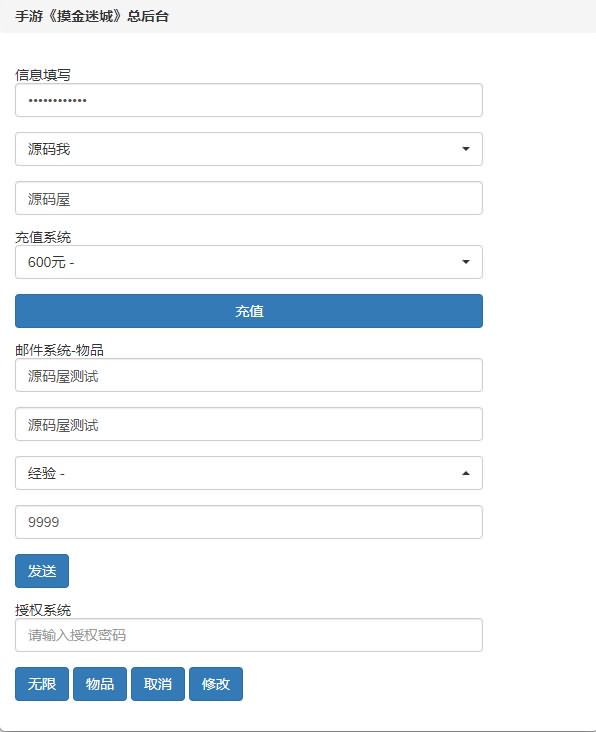Viewport: 596px width, 732px height.
Task: Click the up-arrow caret on 经验 selector
Action: click(465, 473)
